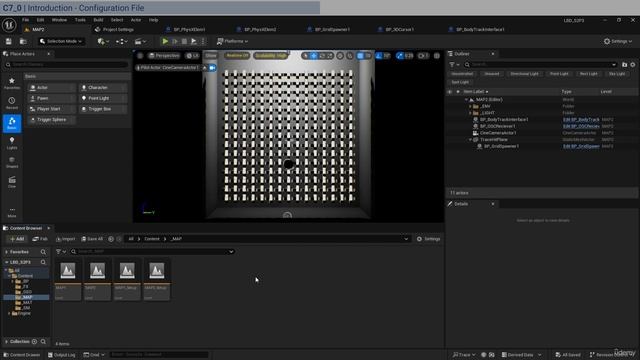Select the Shapes category icon

[12, 162]
